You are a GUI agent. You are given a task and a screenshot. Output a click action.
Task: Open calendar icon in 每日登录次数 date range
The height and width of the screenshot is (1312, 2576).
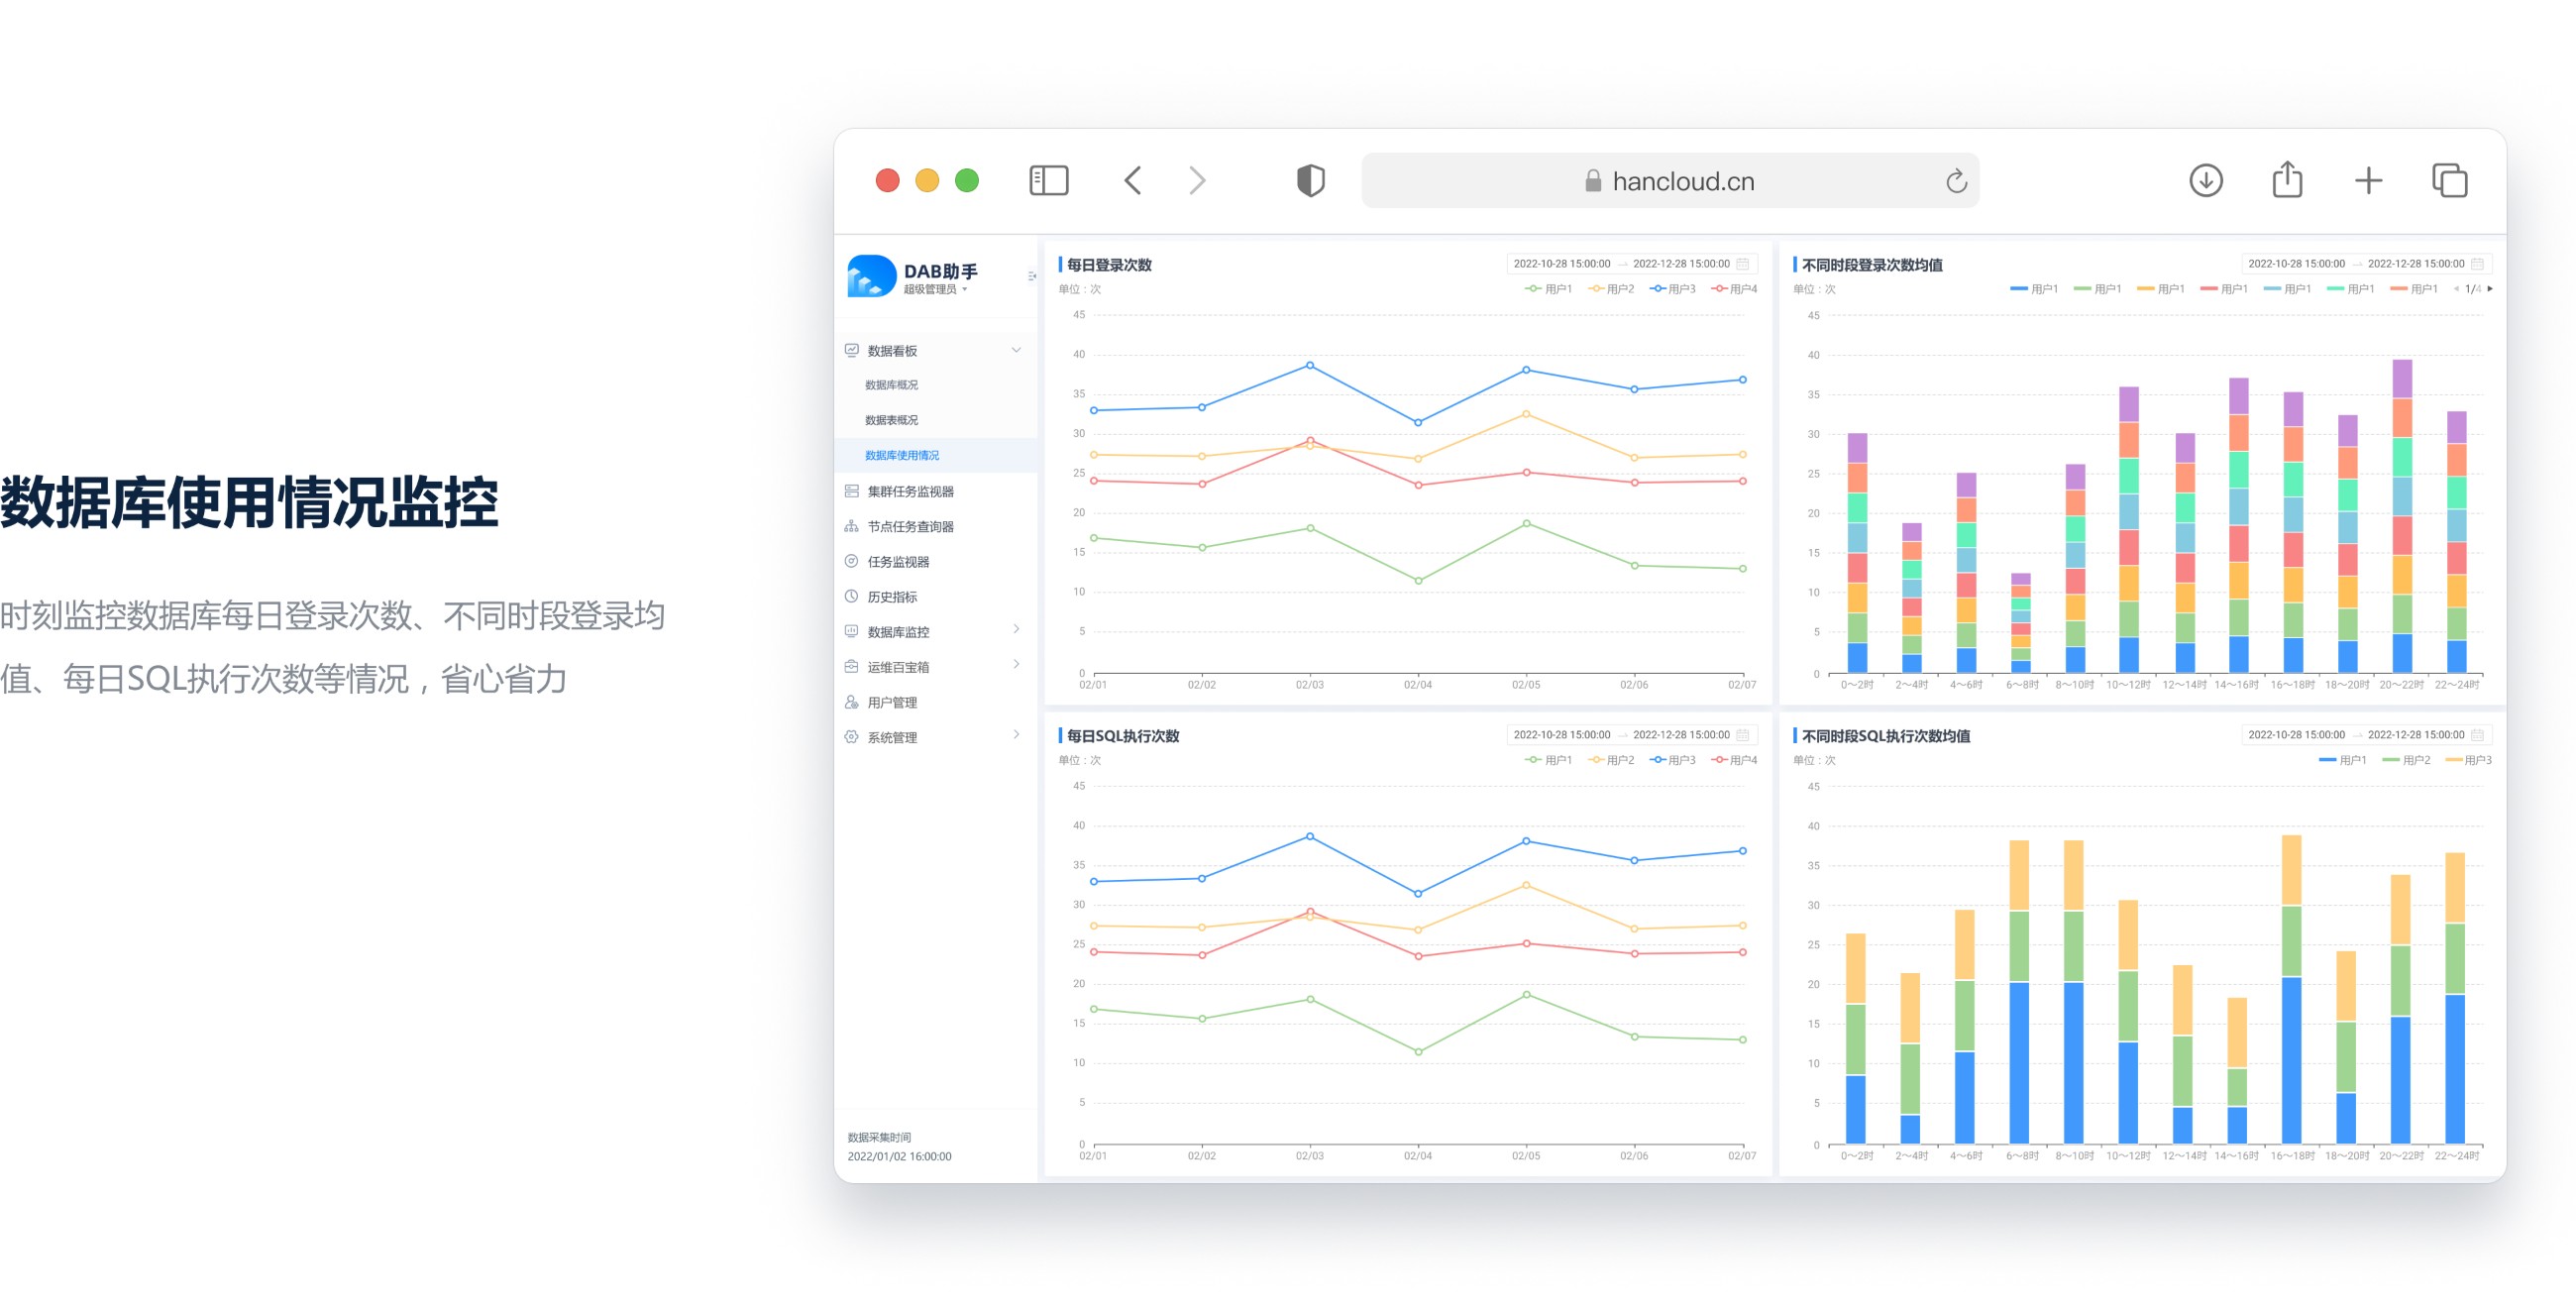point(1742,264)
